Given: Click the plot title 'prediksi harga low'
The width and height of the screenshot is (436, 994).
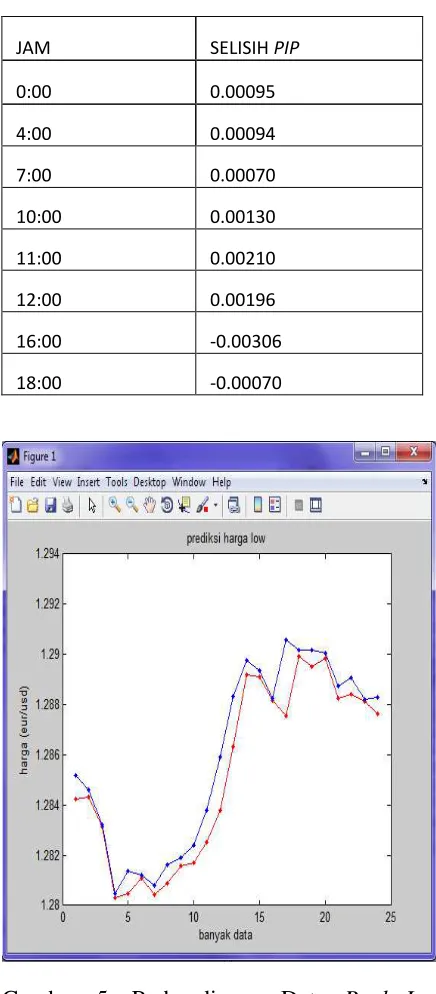Looking at the screenshot, I should click(226, 539).
